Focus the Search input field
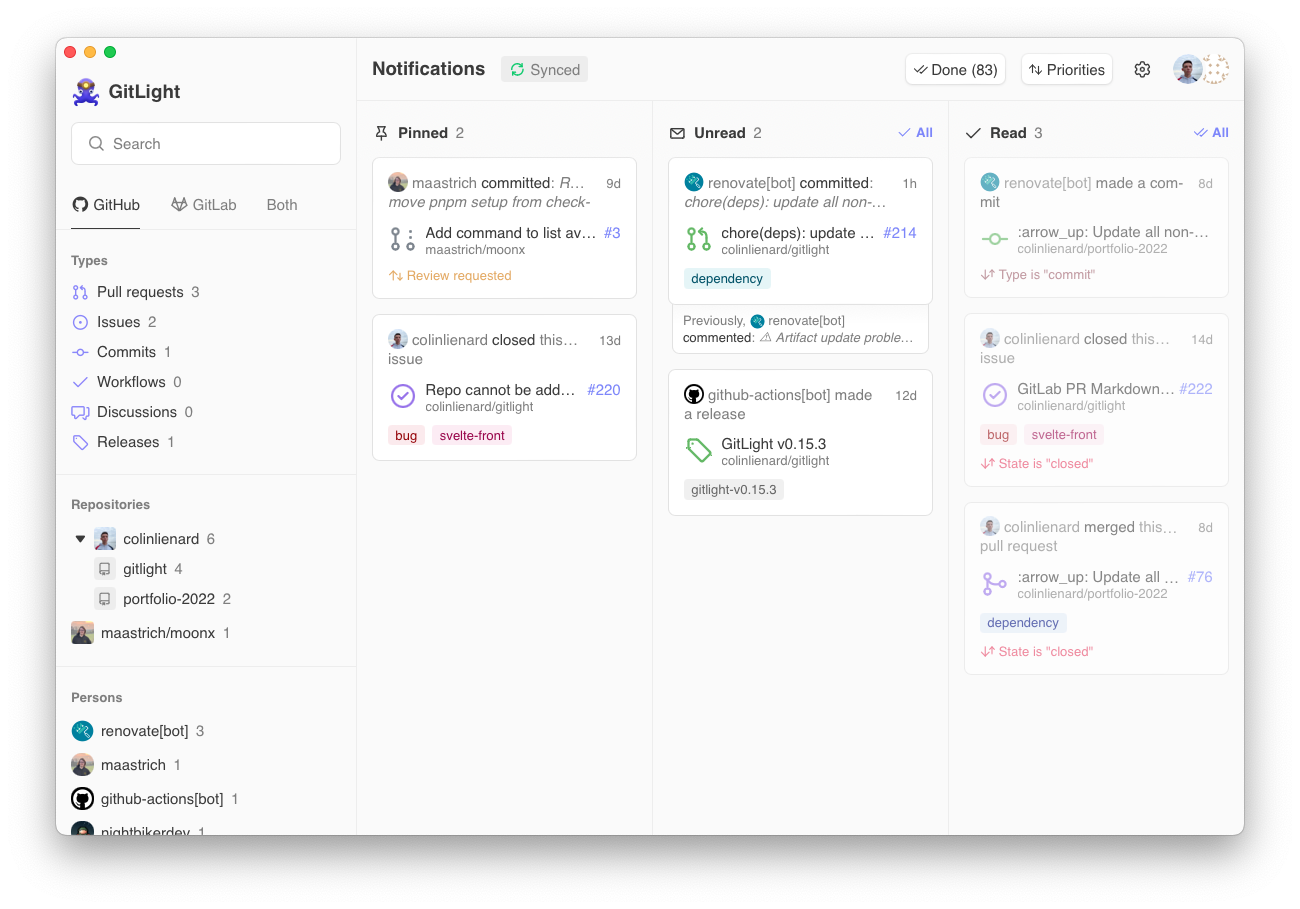 (x=206, y=143)
